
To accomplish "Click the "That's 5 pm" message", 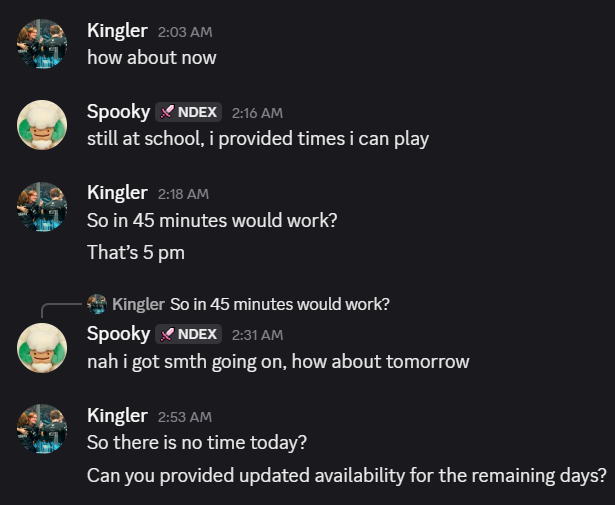I will pyautogui.click(x=136, y=252).
